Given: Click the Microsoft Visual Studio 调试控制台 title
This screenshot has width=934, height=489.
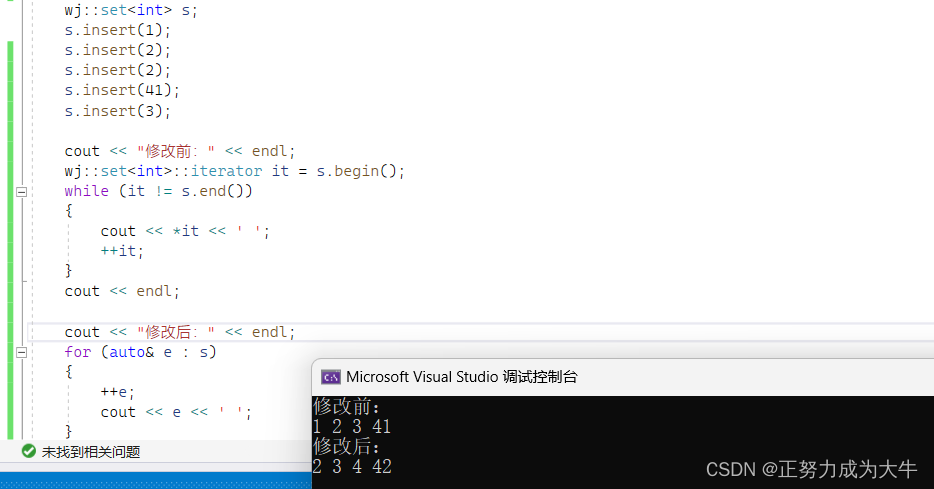Looking at the screenshot, I should [462, 377].
